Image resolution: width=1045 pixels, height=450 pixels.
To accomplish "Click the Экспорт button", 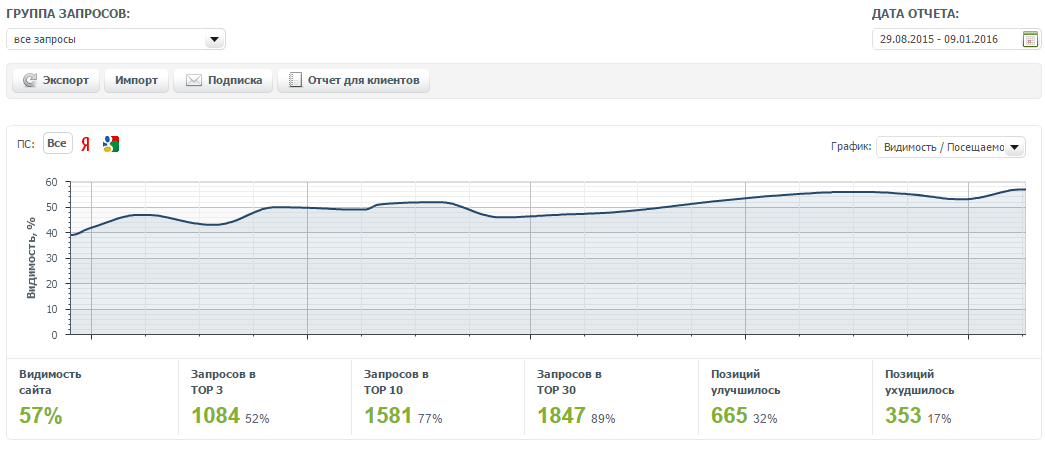I will 56,81.
